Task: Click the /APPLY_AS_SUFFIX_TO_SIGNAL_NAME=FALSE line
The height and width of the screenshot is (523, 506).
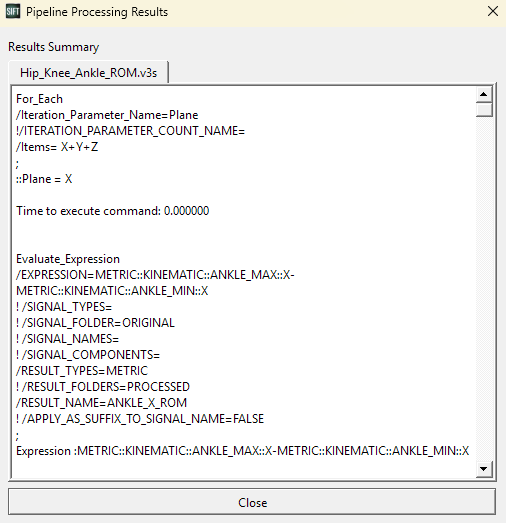Action: pos(140,419)
